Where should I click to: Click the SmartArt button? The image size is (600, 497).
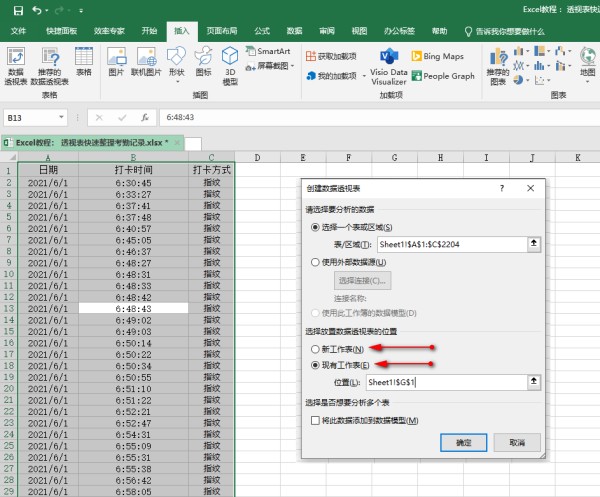click(268, 51)
